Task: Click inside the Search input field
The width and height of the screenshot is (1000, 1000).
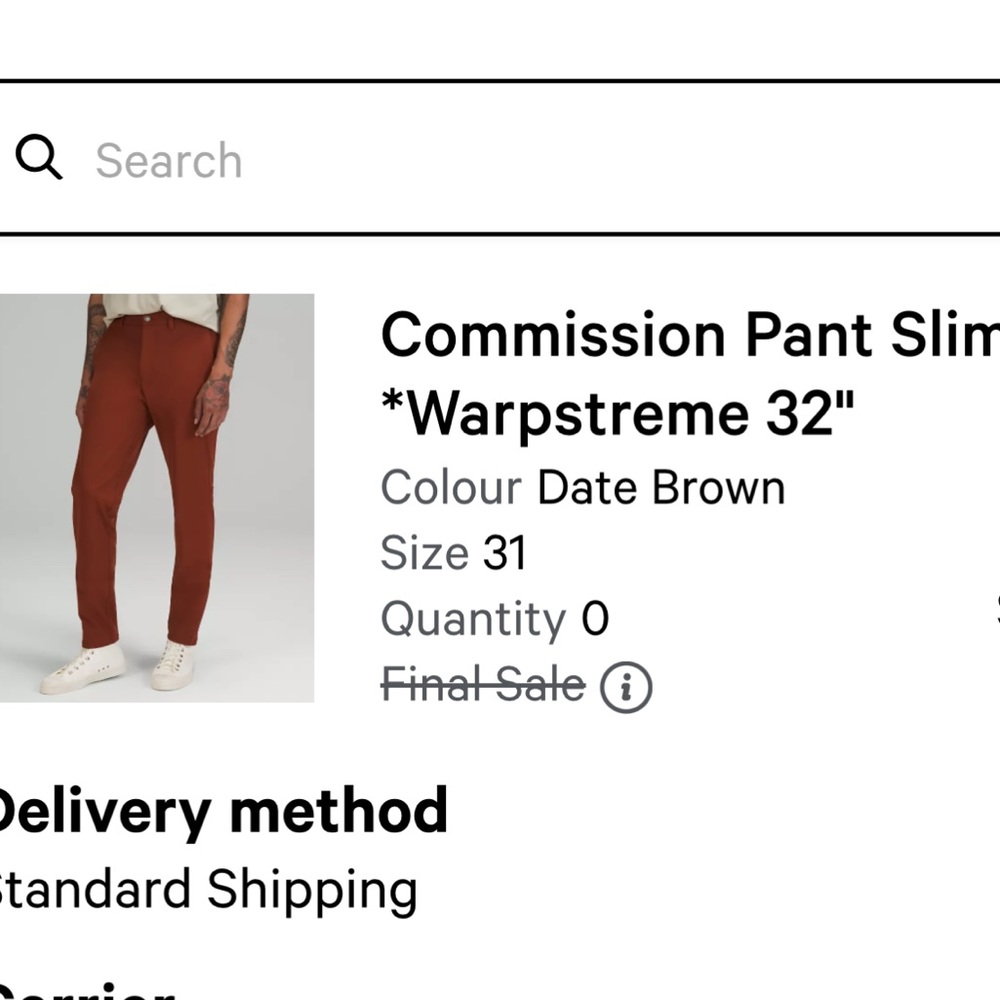Action: click(x=300, y=160)
